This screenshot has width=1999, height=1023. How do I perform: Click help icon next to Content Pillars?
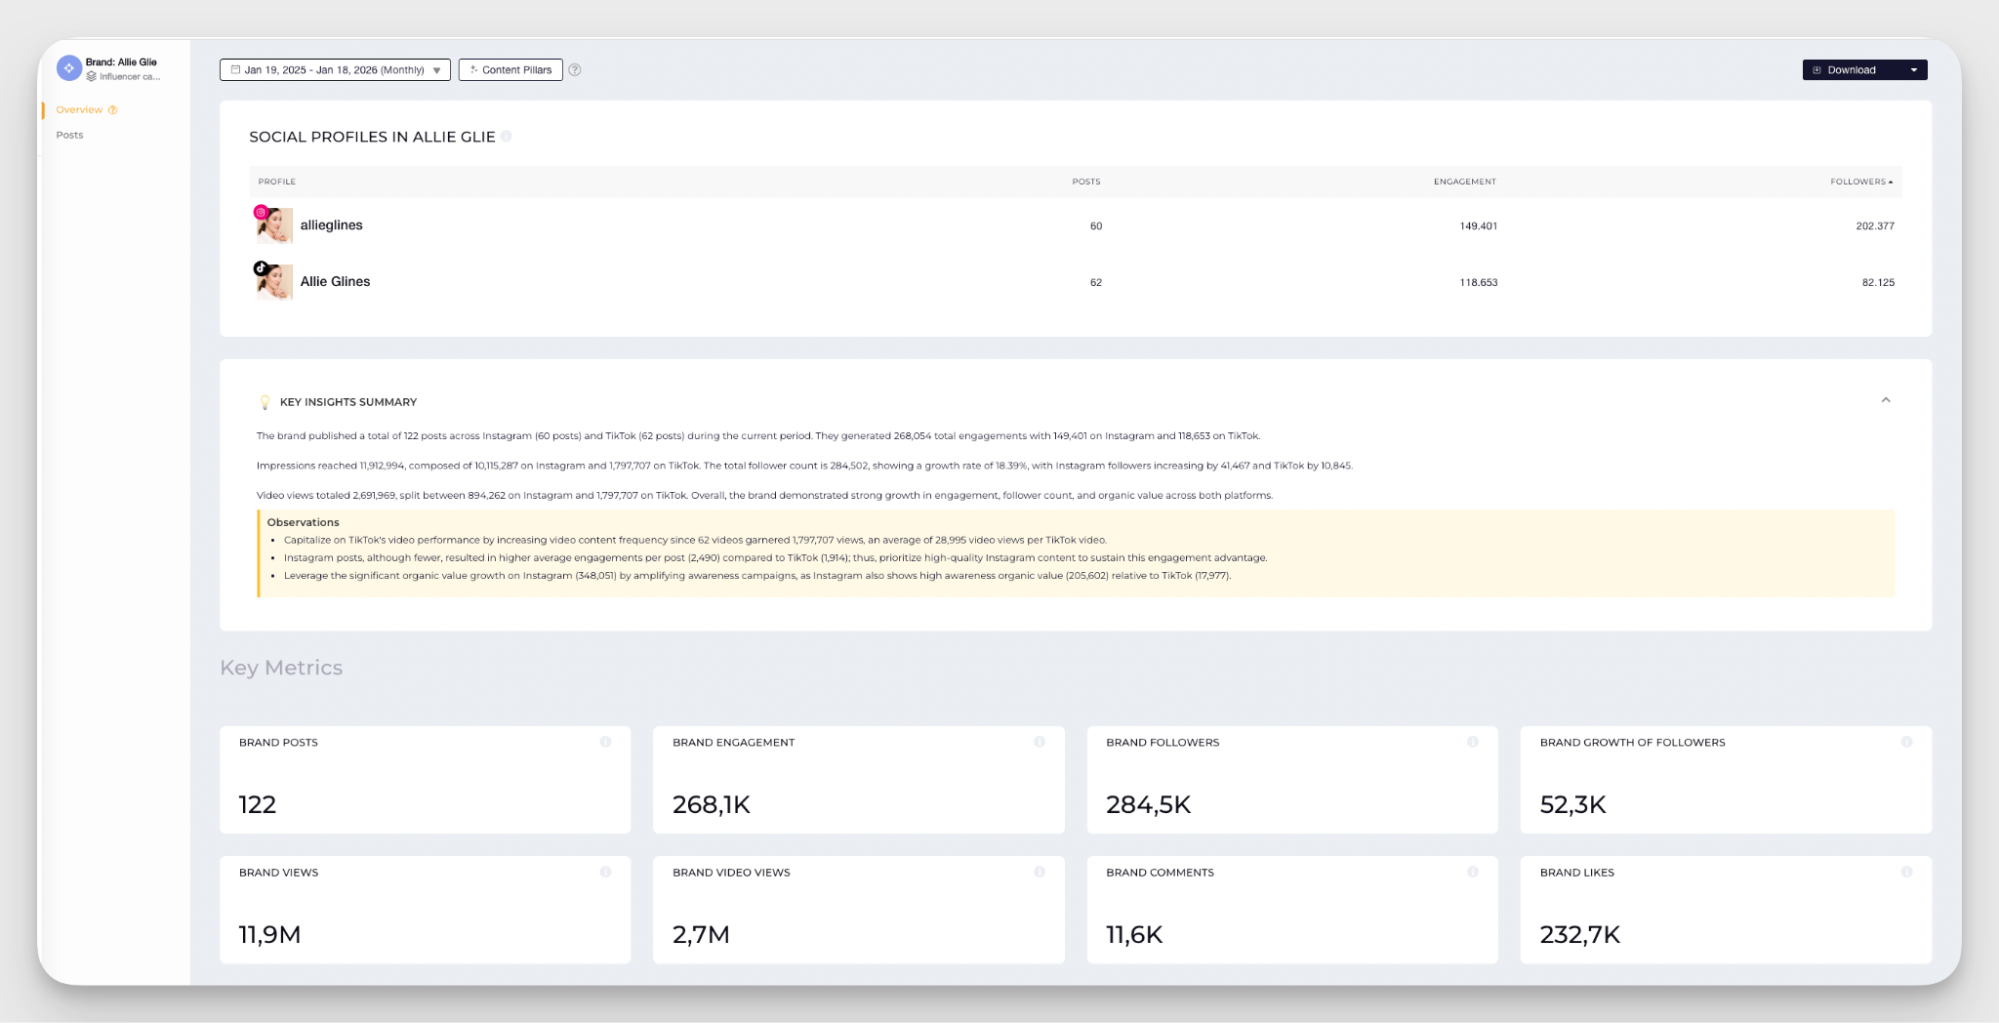click(575, 70)
